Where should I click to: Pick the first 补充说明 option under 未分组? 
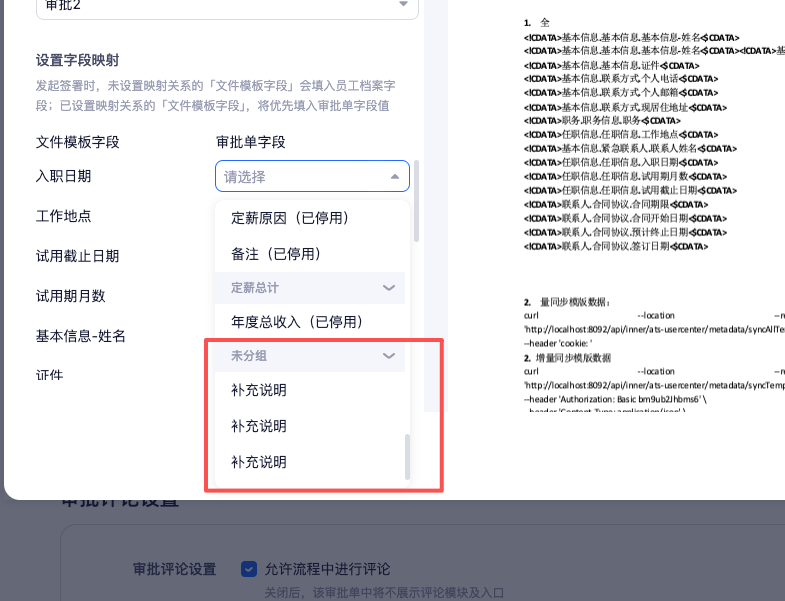259,390
